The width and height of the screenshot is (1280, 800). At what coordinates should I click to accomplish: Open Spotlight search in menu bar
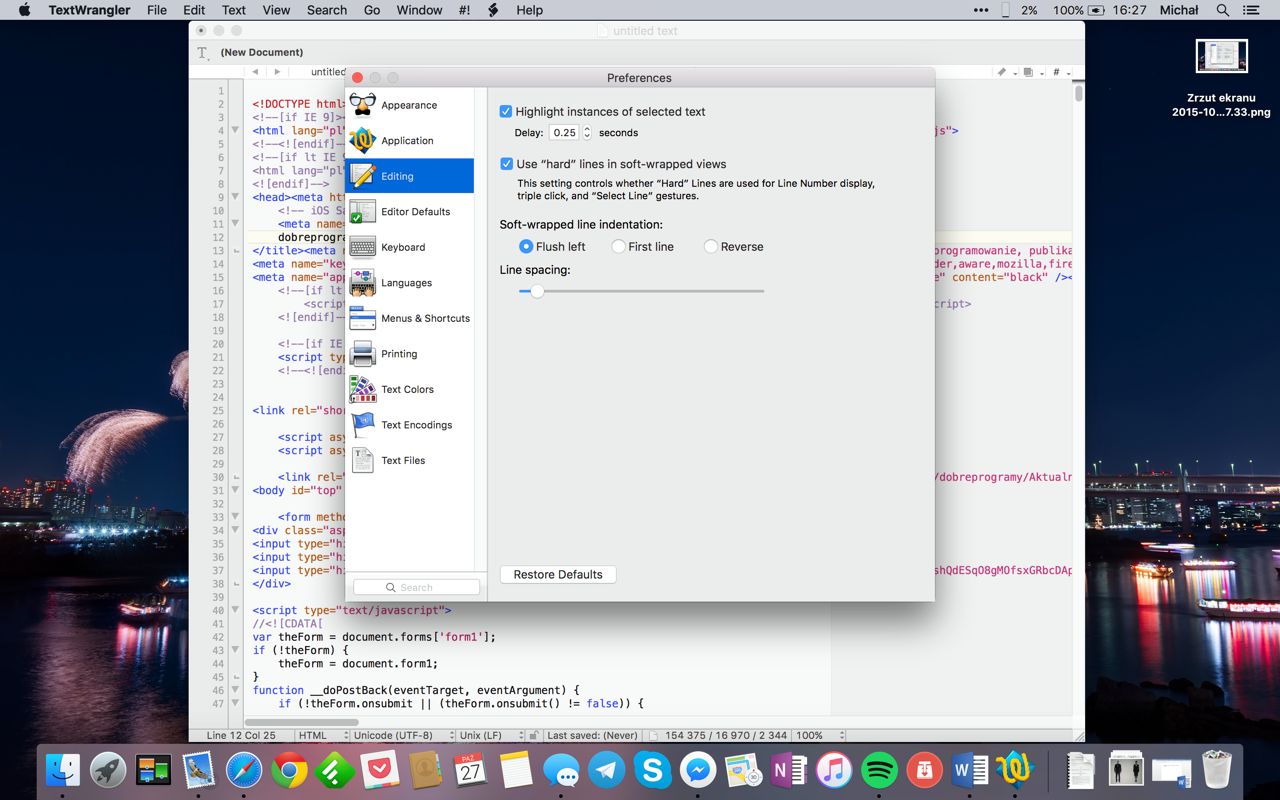click(1222, 10)
